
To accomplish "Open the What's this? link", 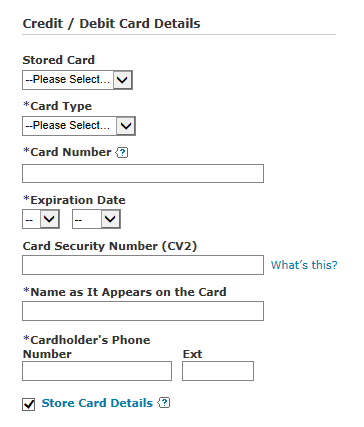I will [304, 265].
